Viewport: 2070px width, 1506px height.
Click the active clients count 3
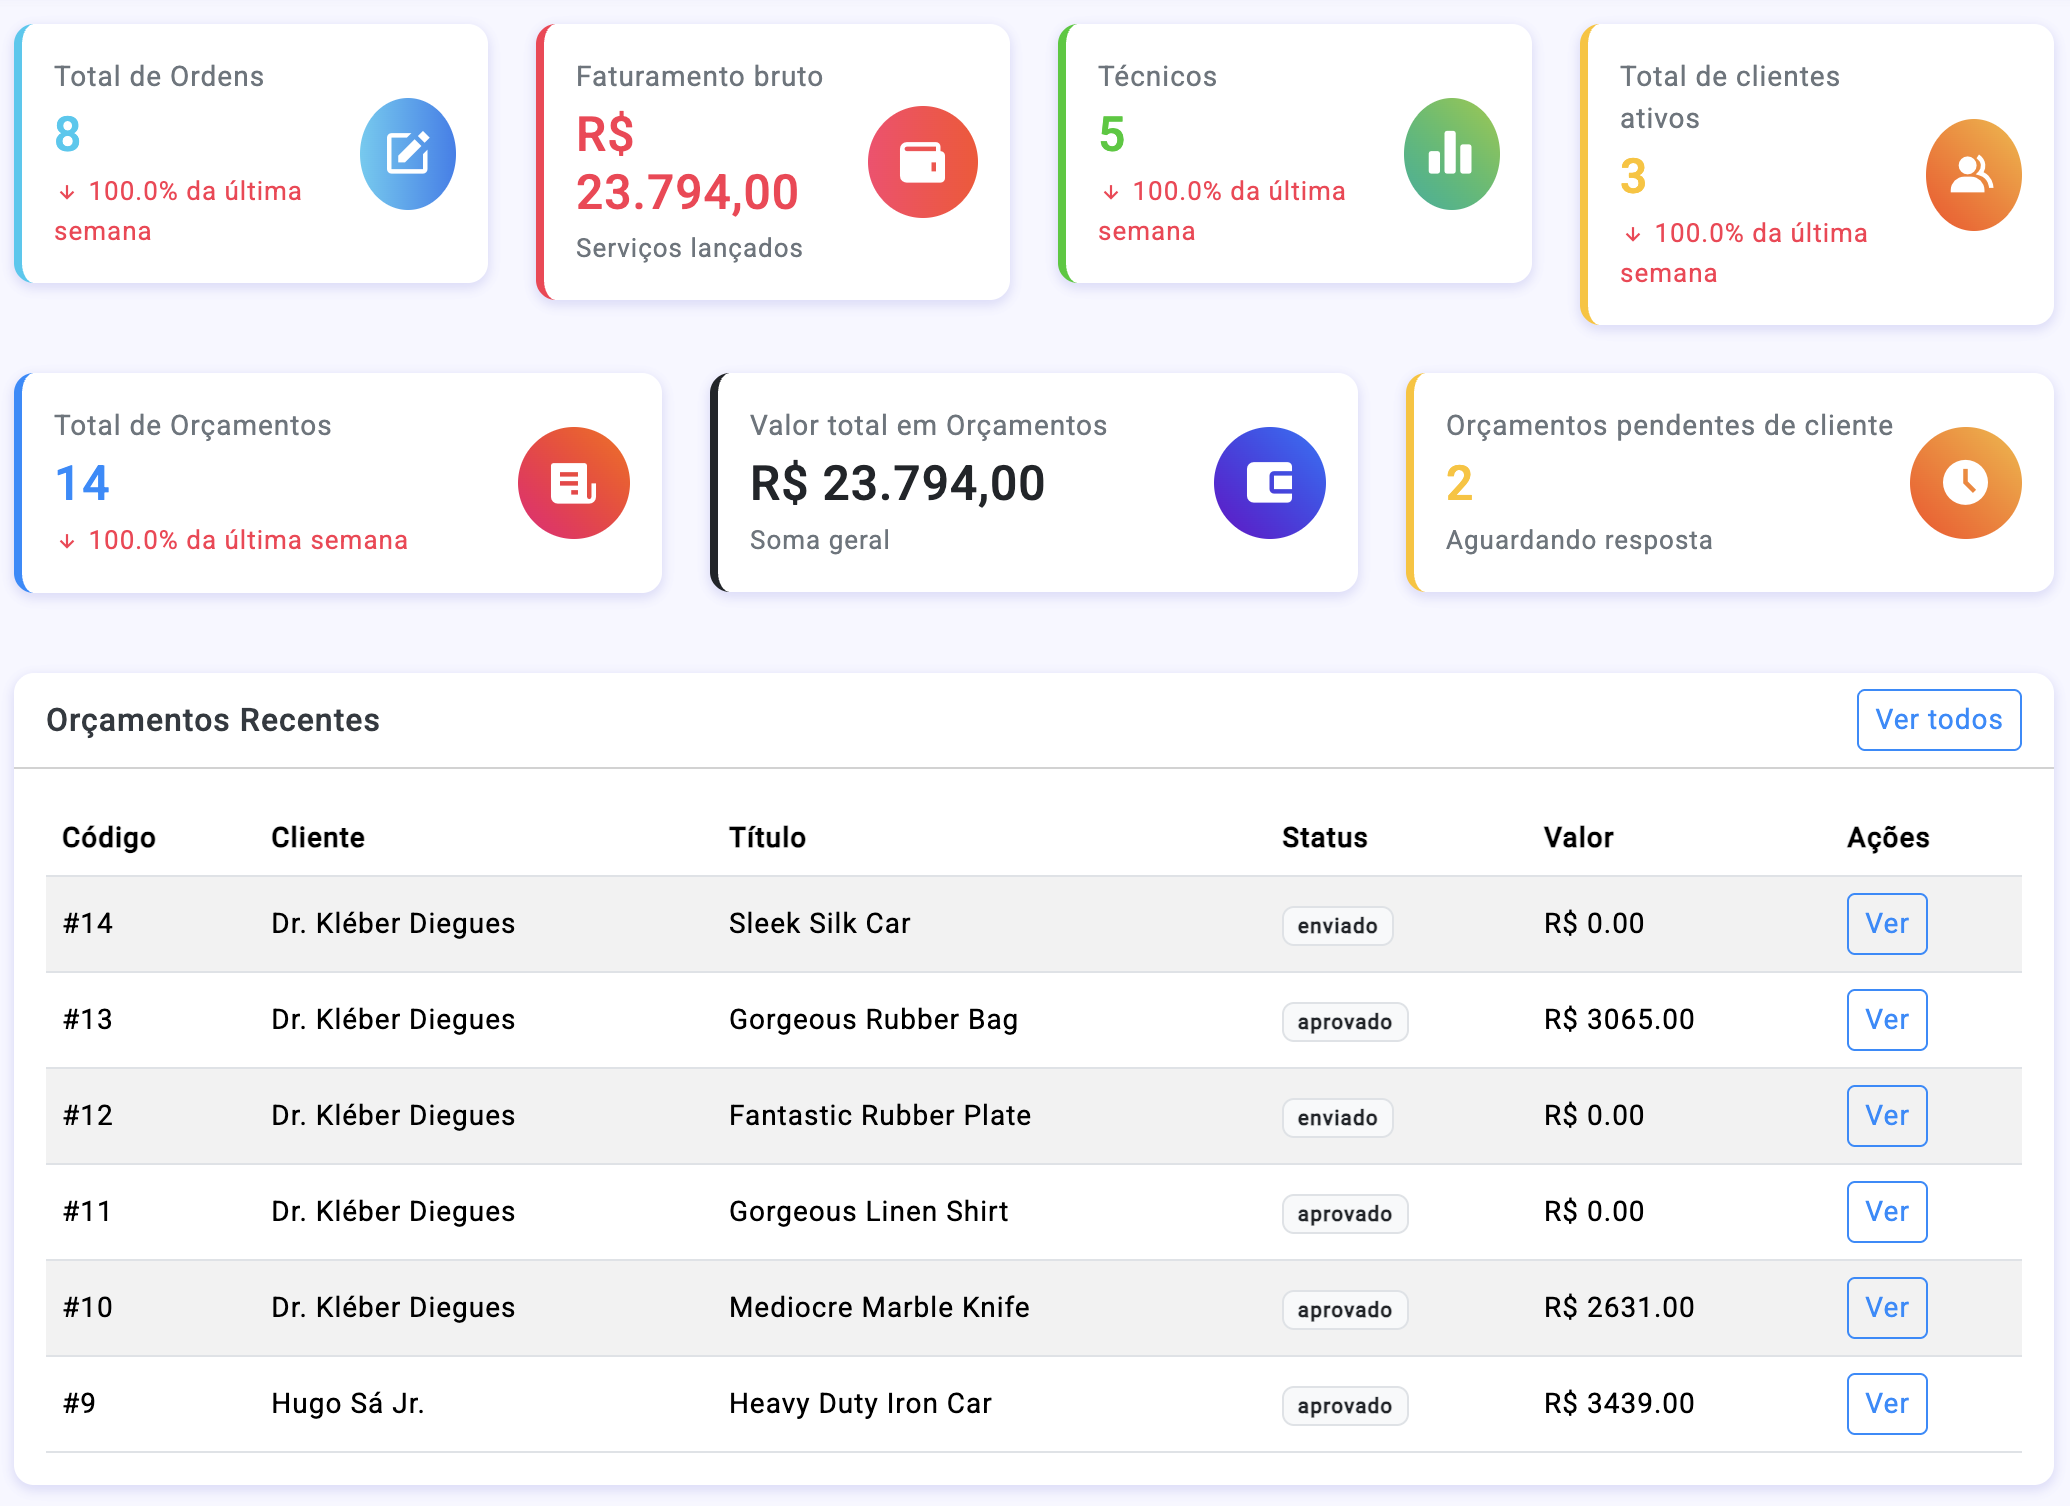pyautogui.click(x=1633, y=176)
